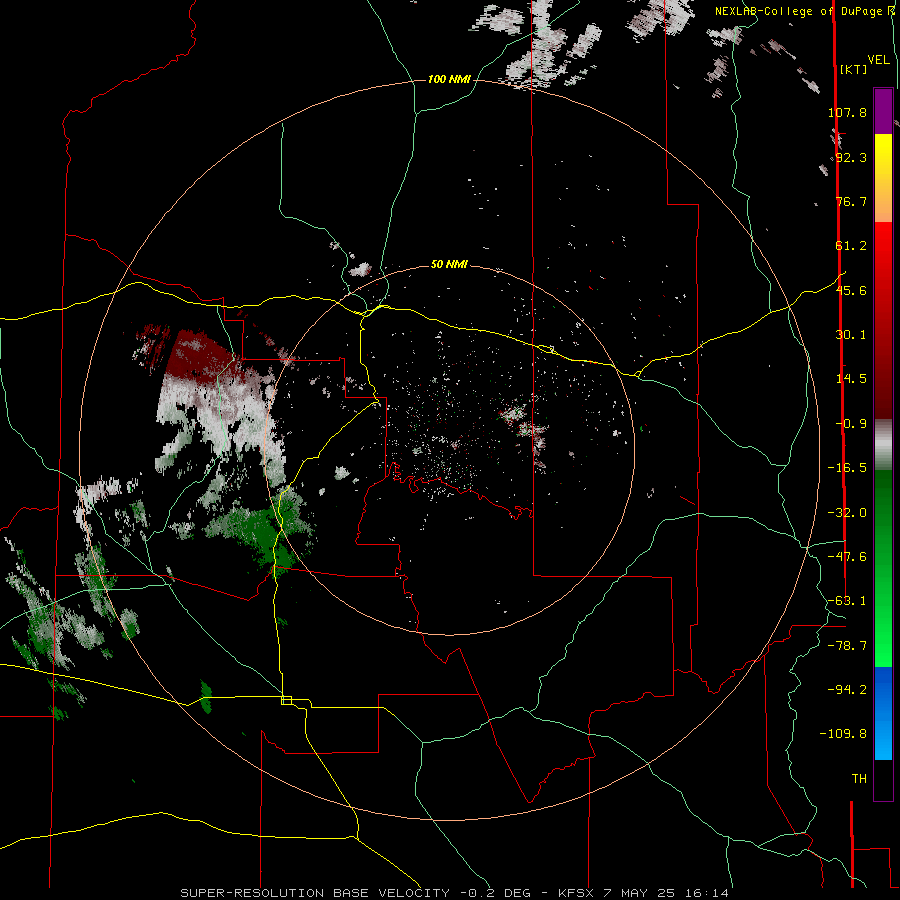The width and height of the screenshot is (900, 900).
Task: Pick the yellow-orange segment of velocity color bar
Action: click(x=883, y=178)
